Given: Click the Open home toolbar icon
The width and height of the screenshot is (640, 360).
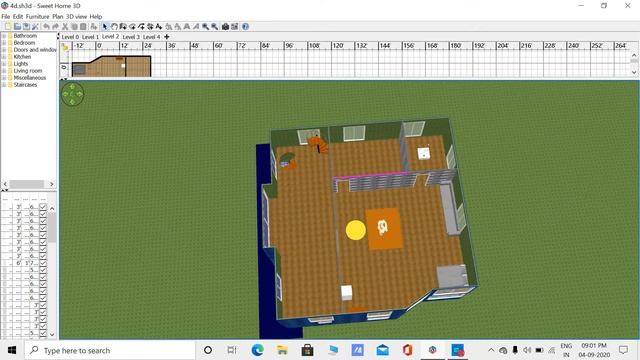Looking at the screenshot, I should click(x=17, y=27).
